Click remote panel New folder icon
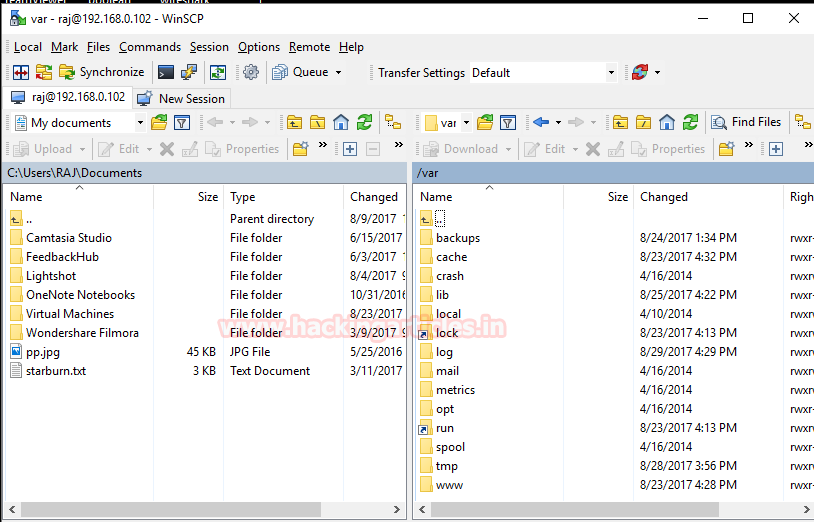Screen dimensions: 814x522 (726, 149)
